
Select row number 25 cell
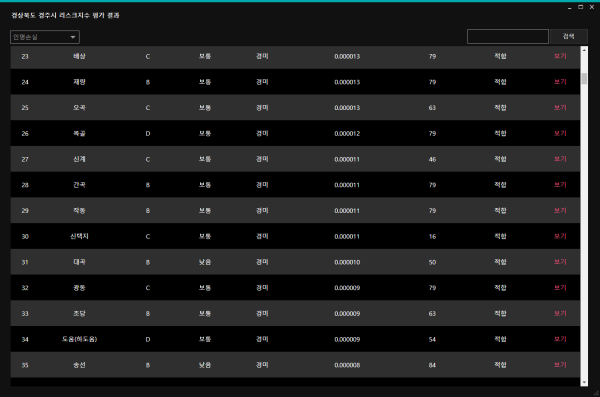click(x=25, y=108)
